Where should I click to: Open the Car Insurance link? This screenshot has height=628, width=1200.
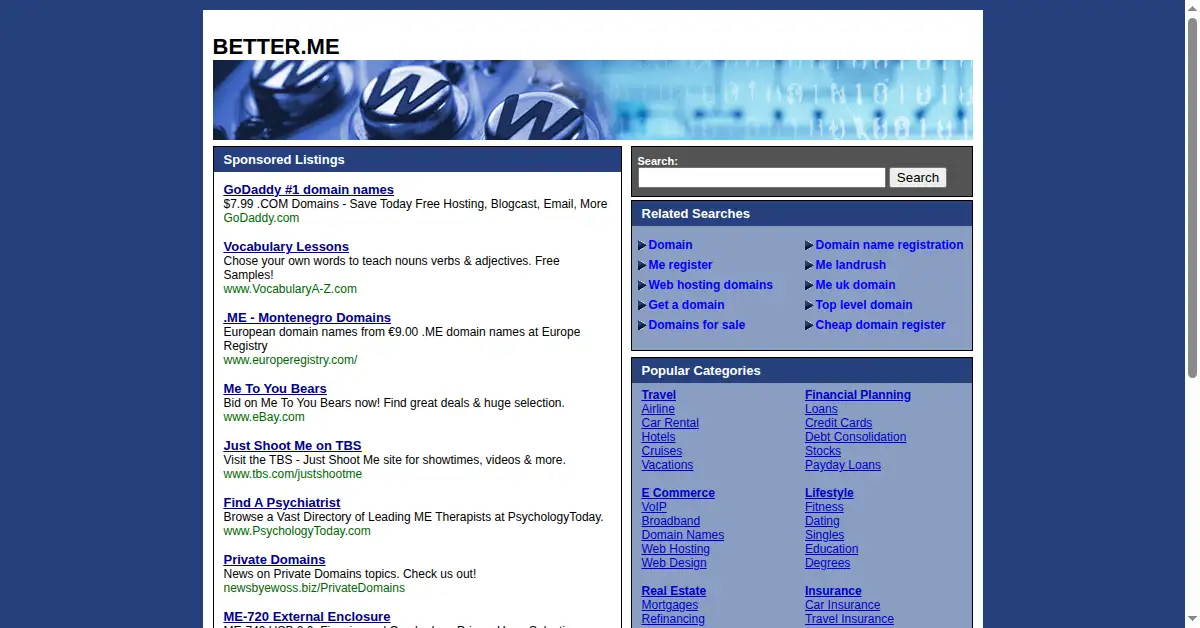point(842,605)
